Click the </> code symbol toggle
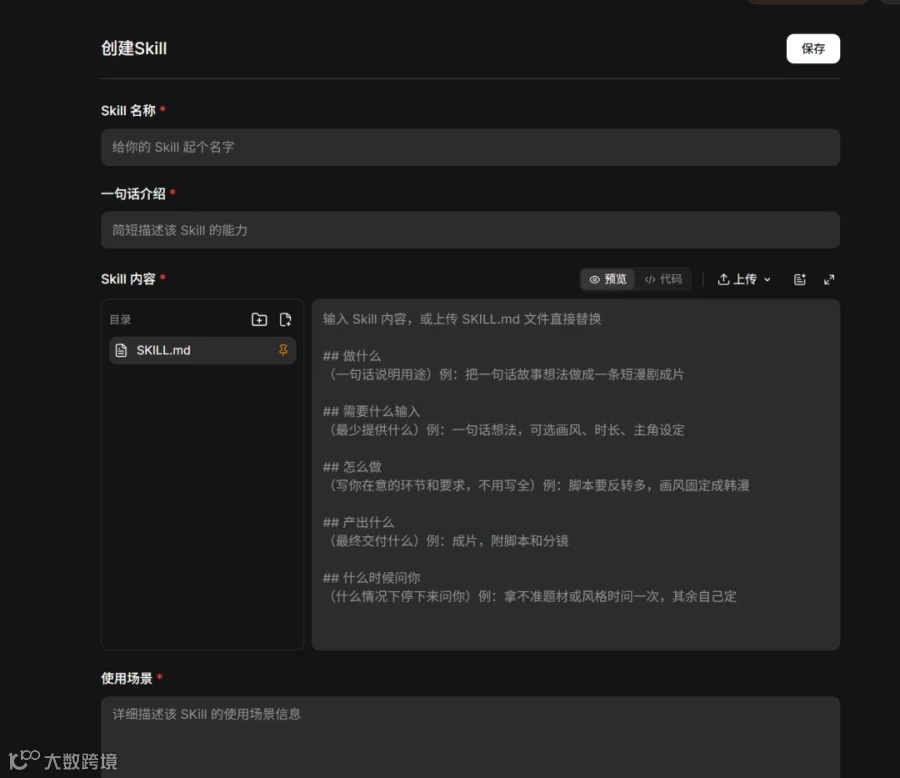 pos(650,280)
